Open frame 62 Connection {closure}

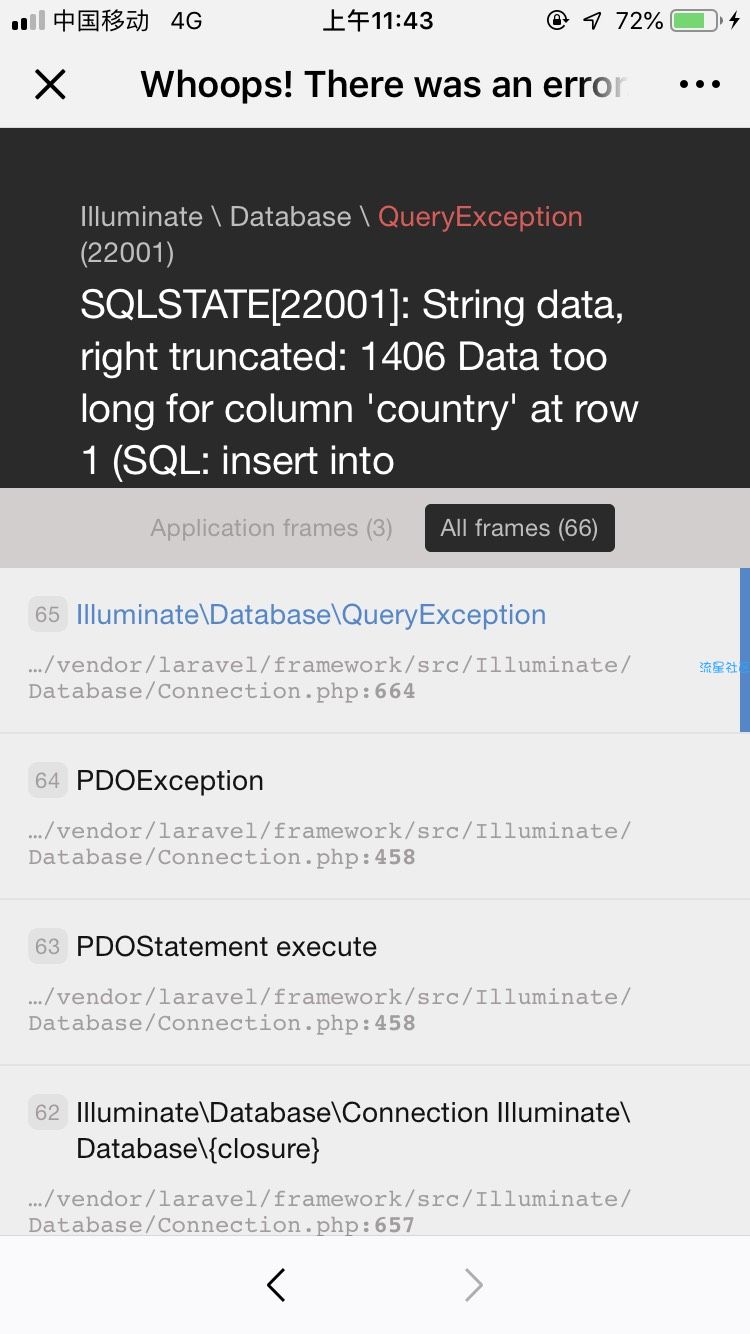(x=375, y=1150)
